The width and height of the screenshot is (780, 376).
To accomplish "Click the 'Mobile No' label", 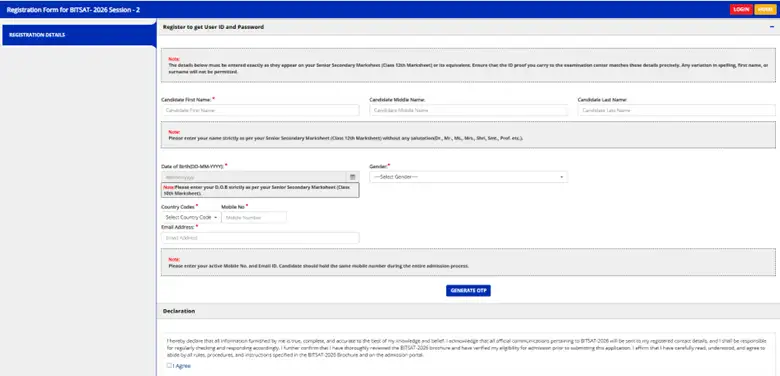I will 233,206.
